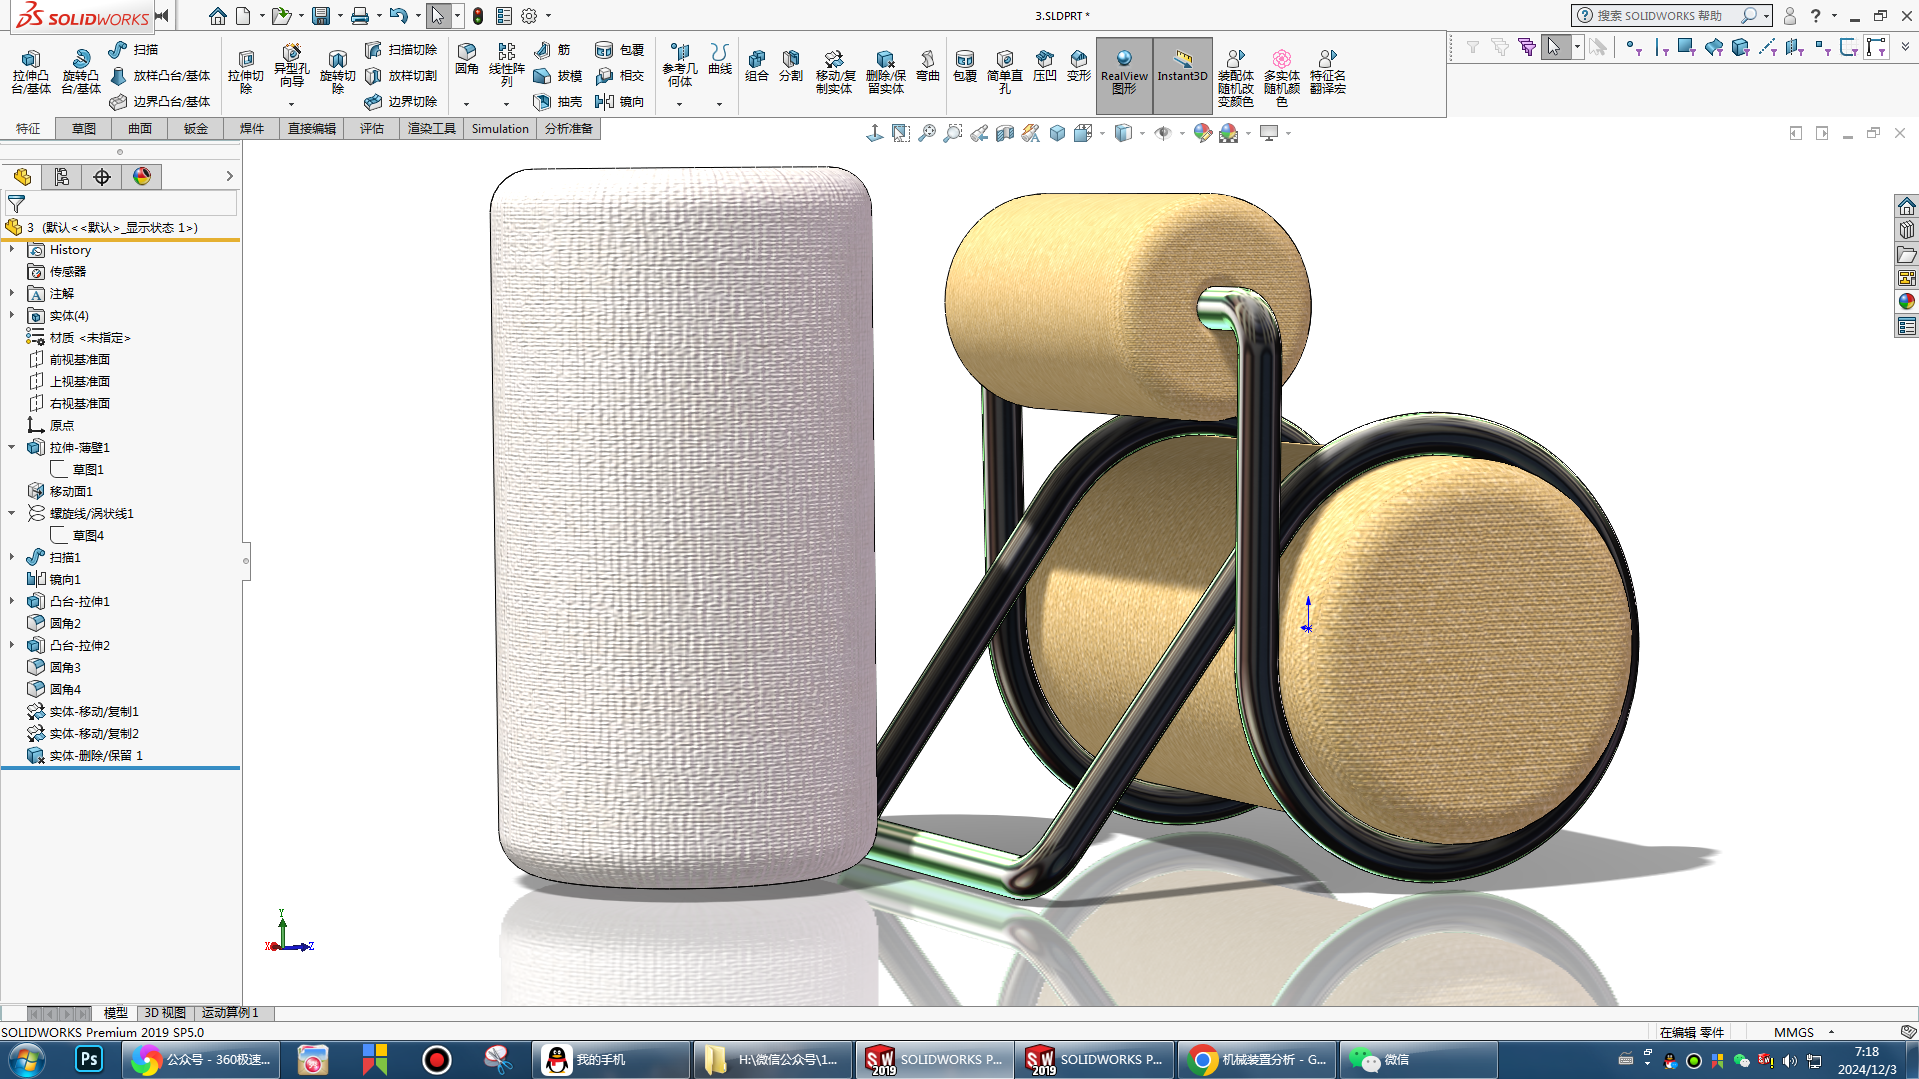Click the 组合 combine tool

coord(757,66)
